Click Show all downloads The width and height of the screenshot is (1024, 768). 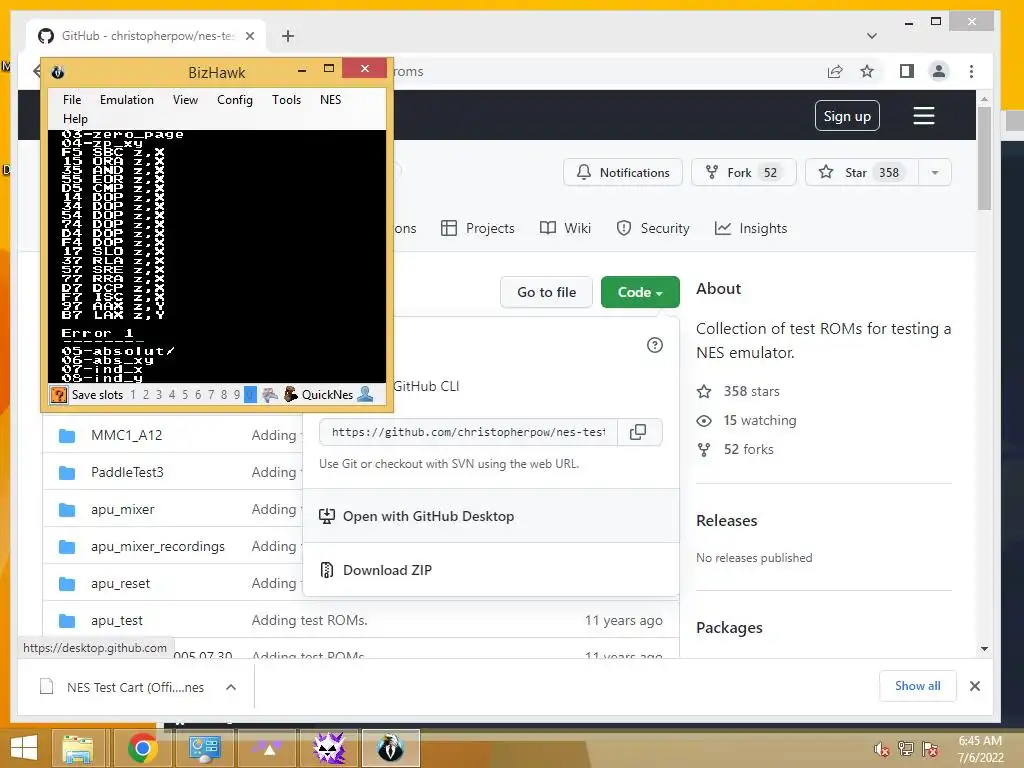(918, 686)
